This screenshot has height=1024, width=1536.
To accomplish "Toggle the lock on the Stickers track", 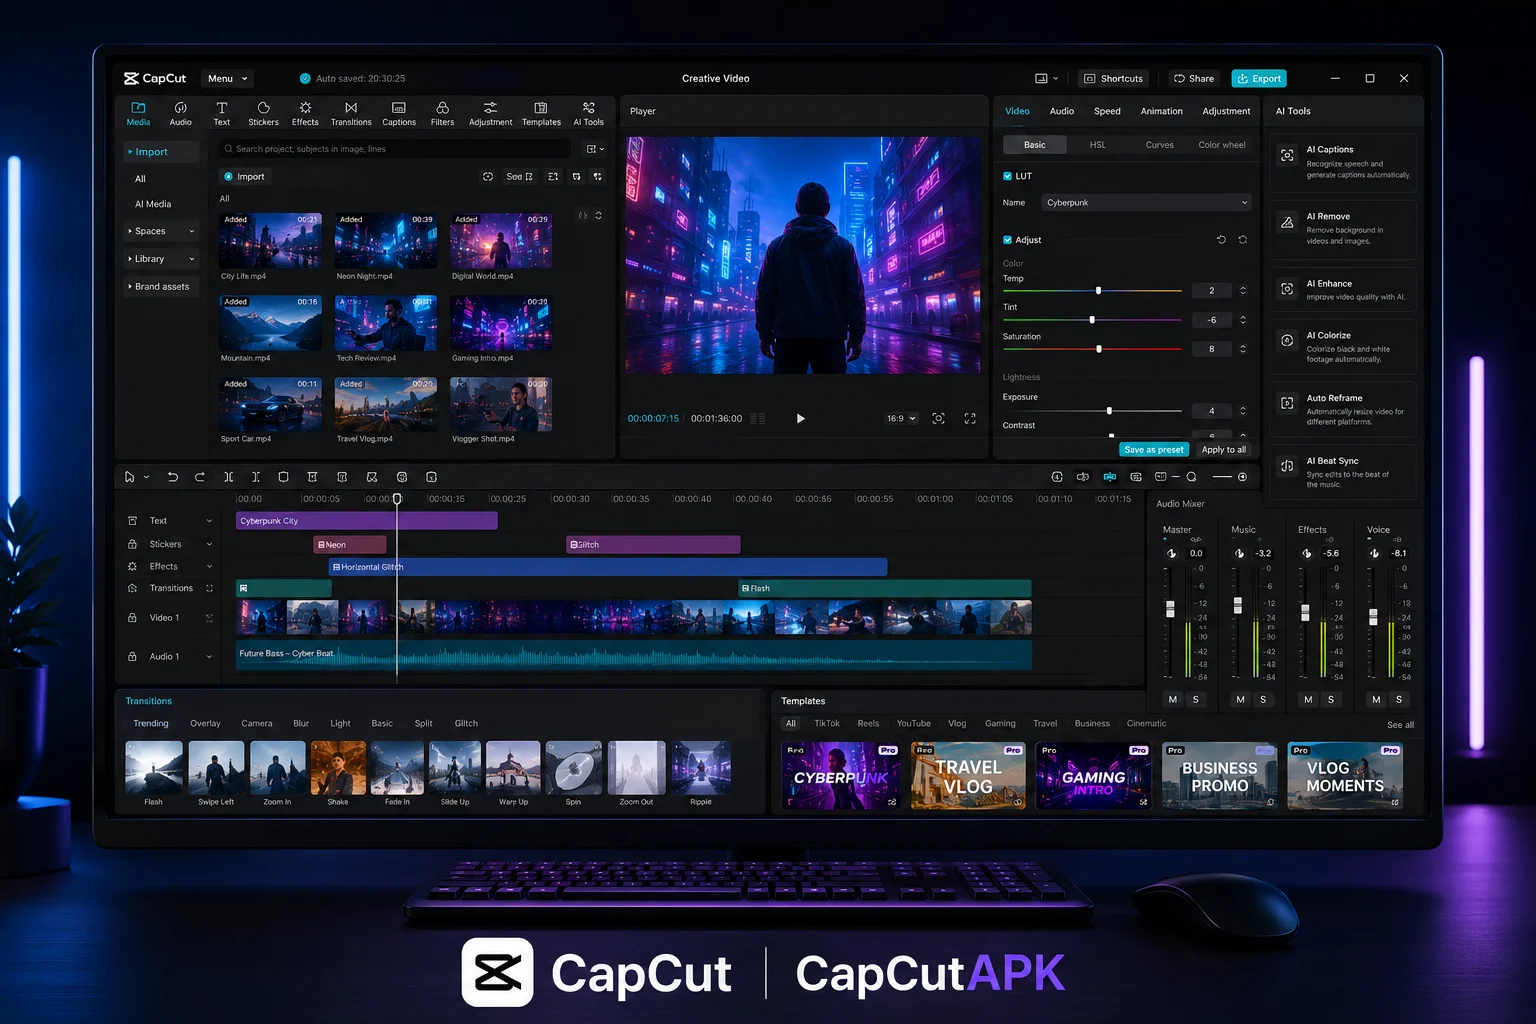I will (132, 544).
